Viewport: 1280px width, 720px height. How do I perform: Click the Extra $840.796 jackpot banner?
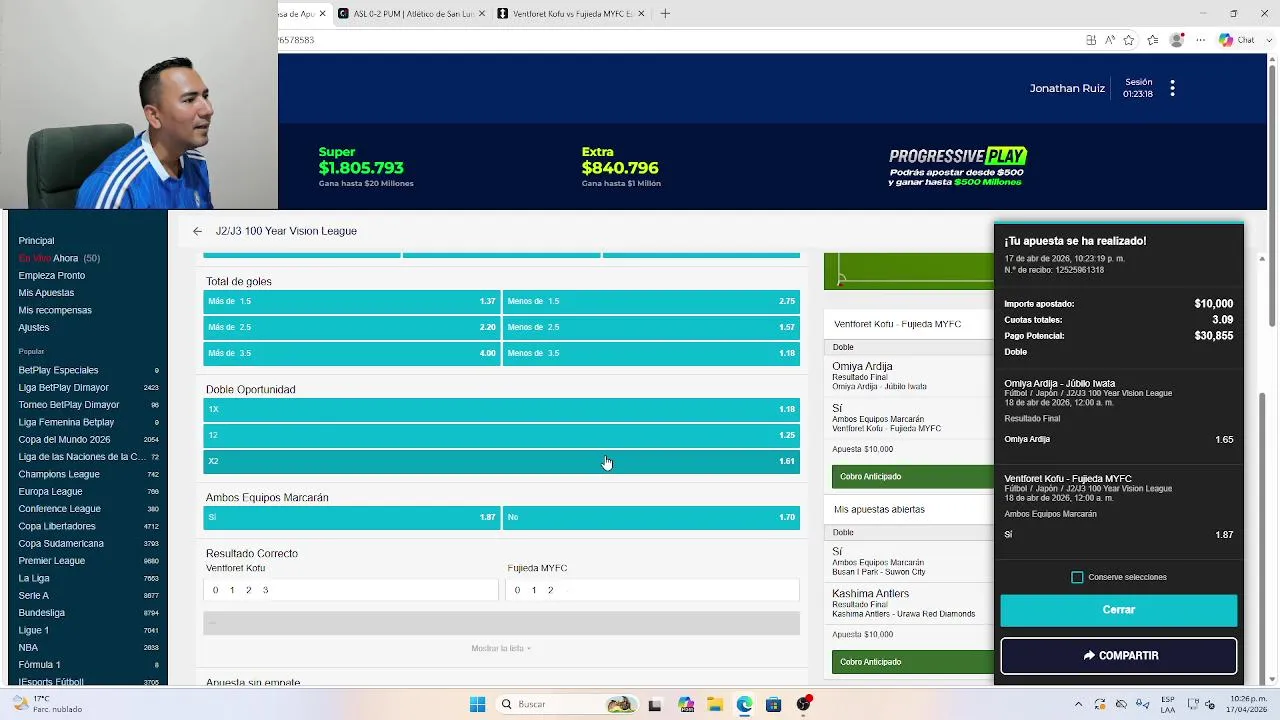point(621,167)
